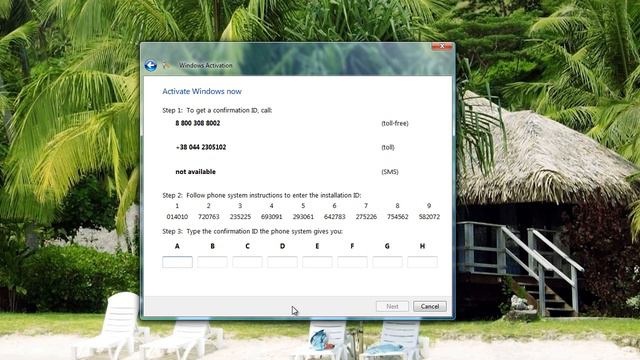Click the 'Windows Activation' title text
The height and width of the screenshot is (360, 640).
pyautogui.click(x=205, y=65)
